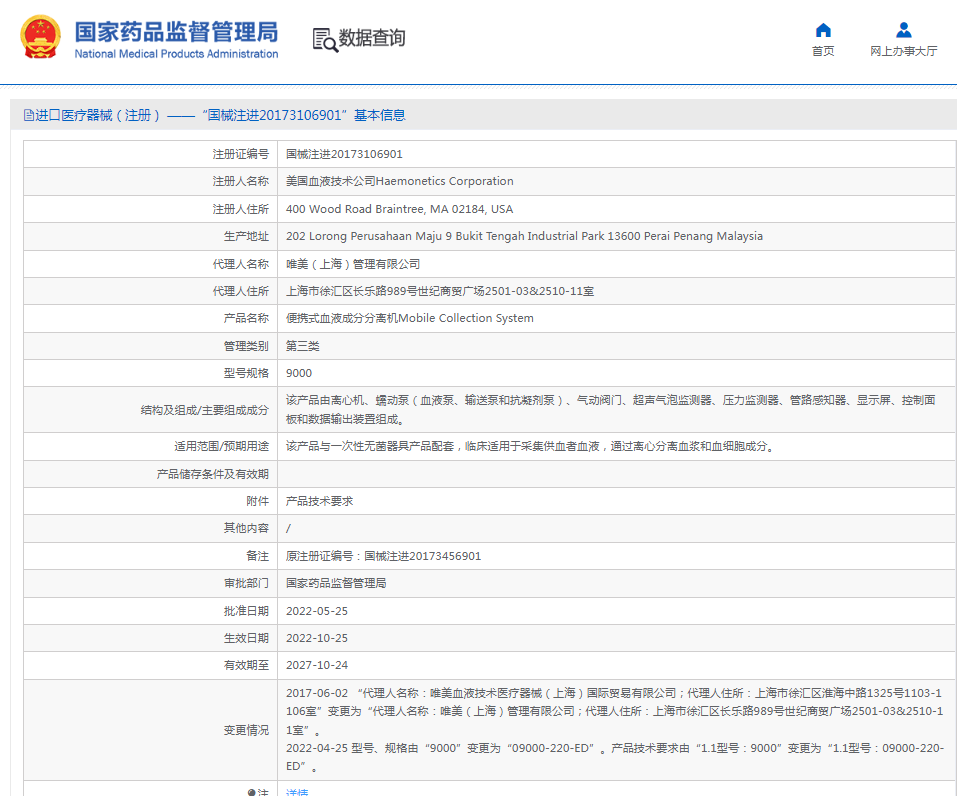Click the document icon before 进口医疗器械
This screenshot has height=796, width=957.
click(28, 116)
